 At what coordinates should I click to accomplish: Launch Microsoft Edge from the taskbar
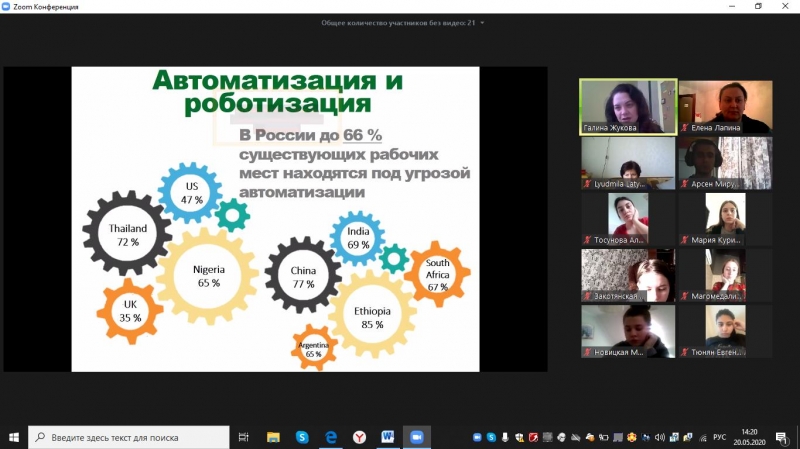click(330, 437)
